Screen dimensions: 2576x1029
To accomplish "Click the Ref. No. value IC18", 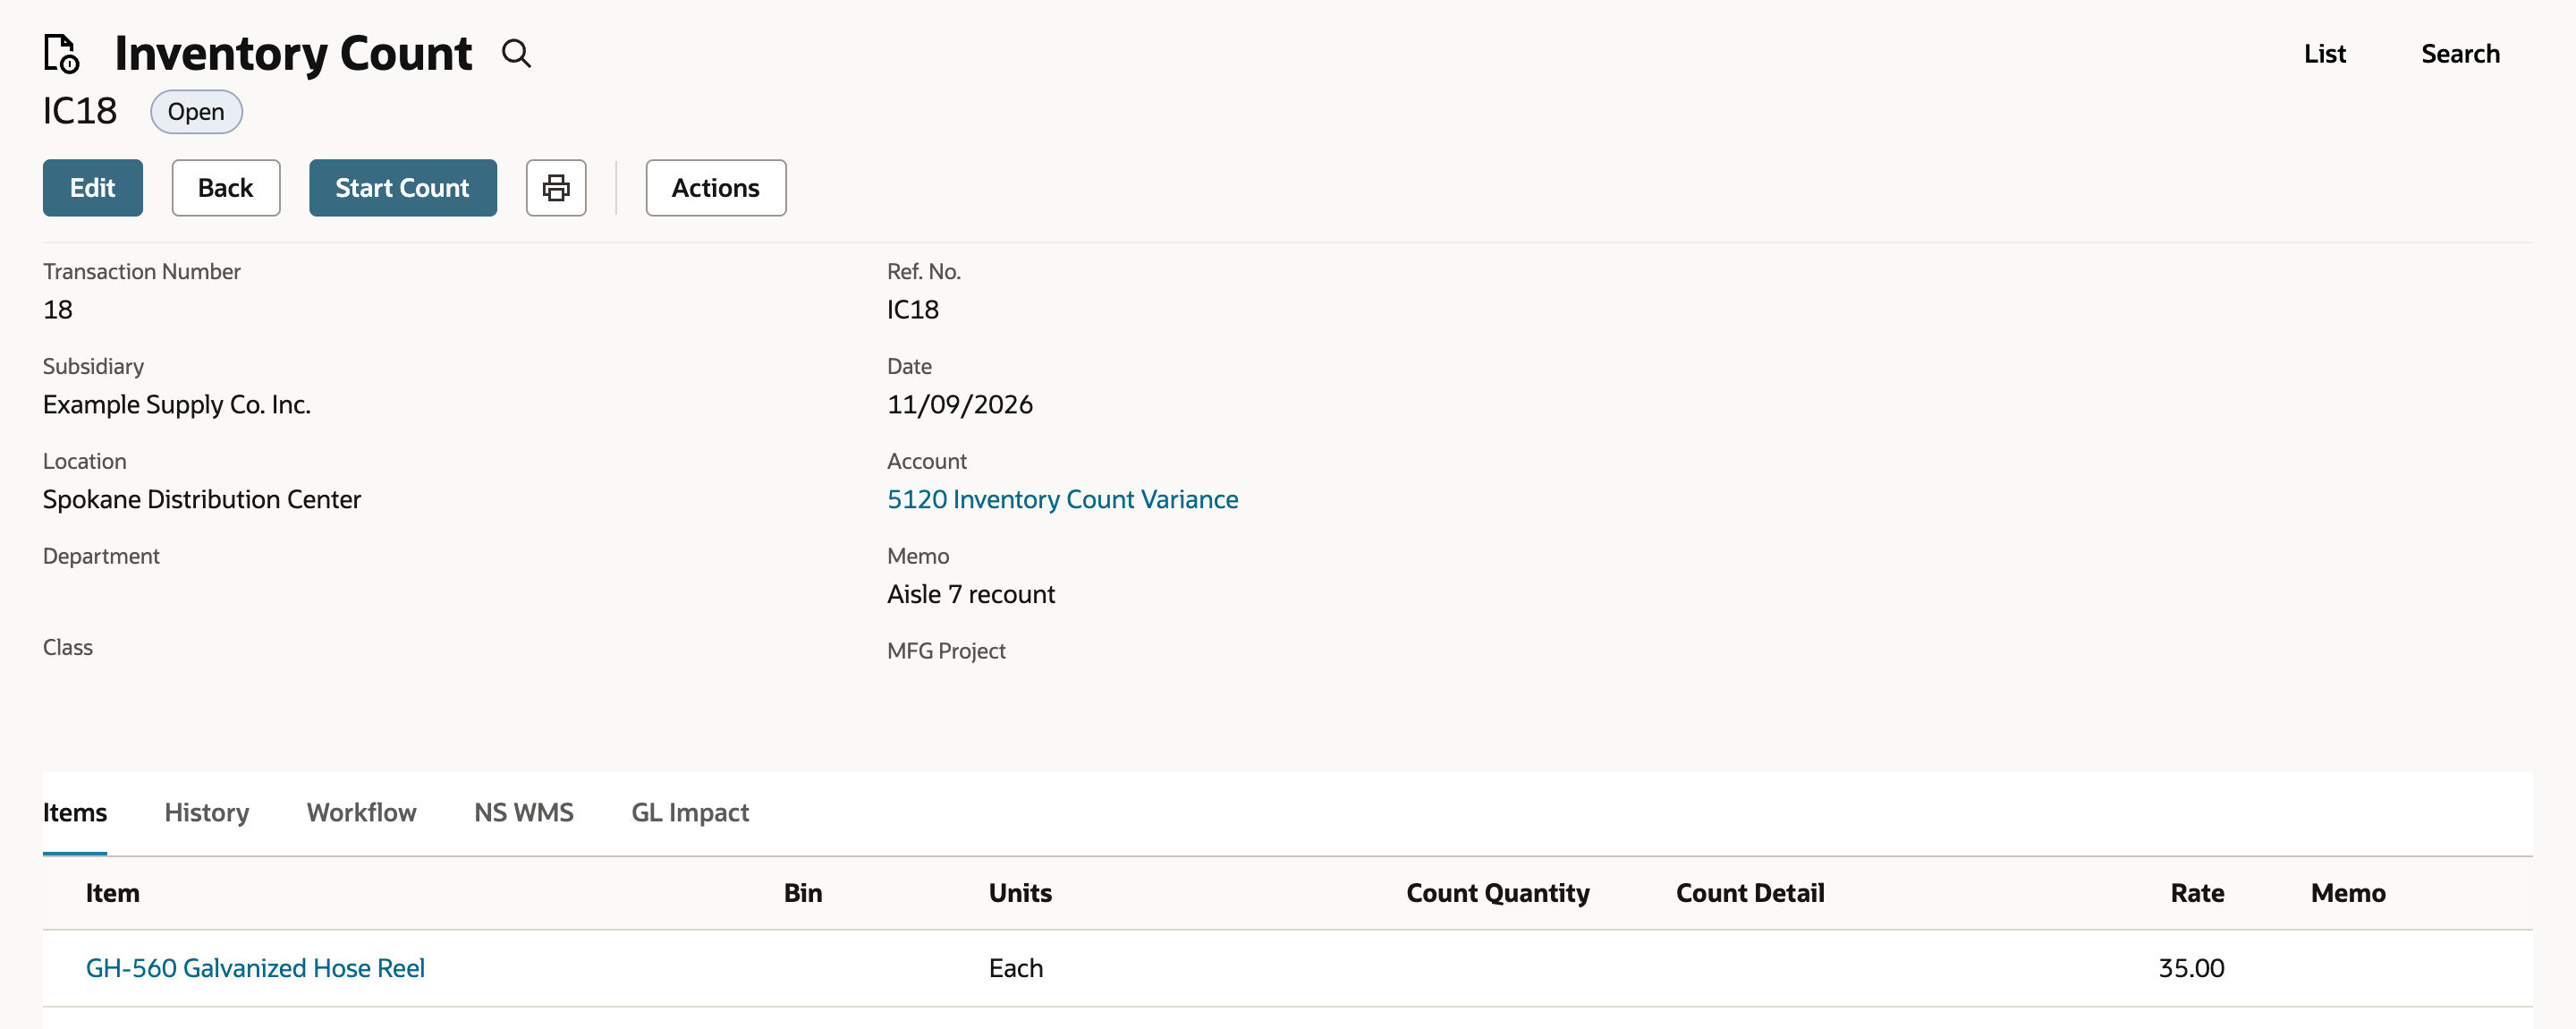I will pyautogui.click(x=913, y=309).
